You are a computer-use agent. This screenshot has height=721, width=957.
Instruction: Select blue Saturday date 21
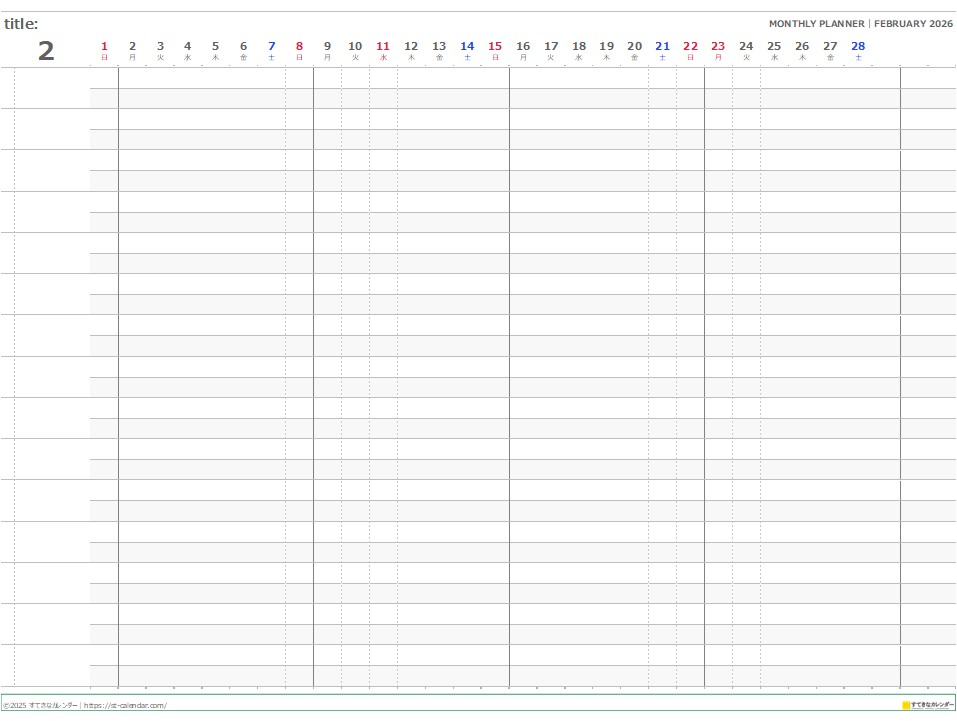pyautogui.click(x=662, y=46)
